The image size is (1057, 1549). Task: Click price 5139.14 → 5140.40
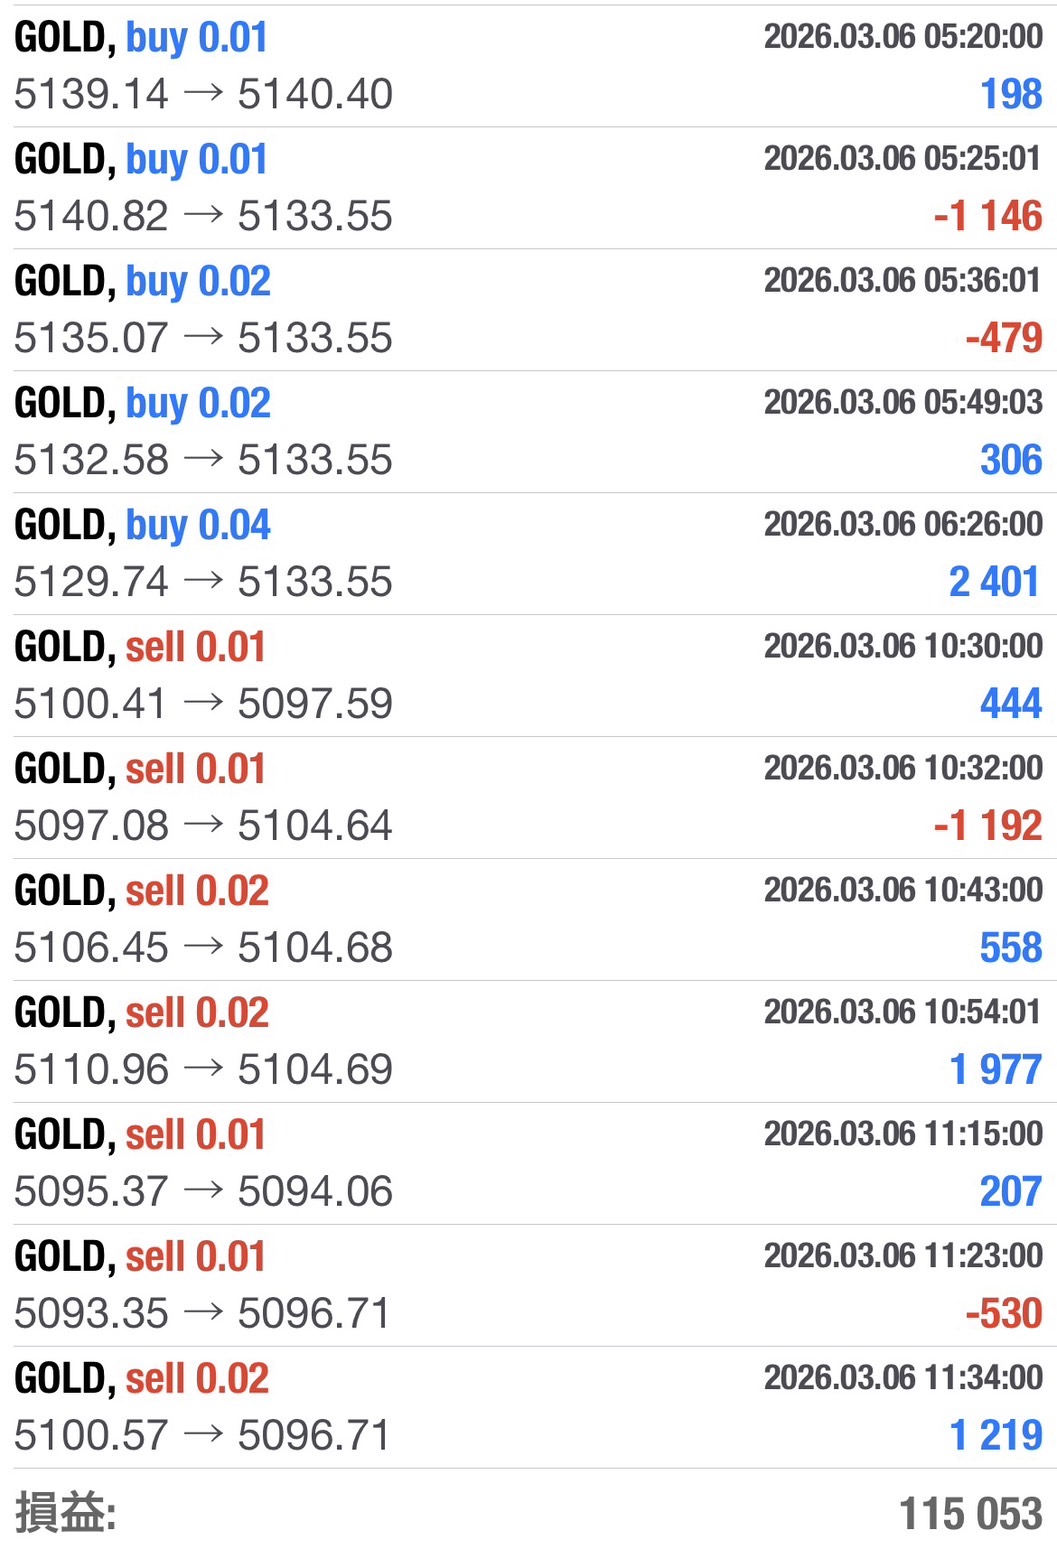pyautogui.click(x=203, y=95)
